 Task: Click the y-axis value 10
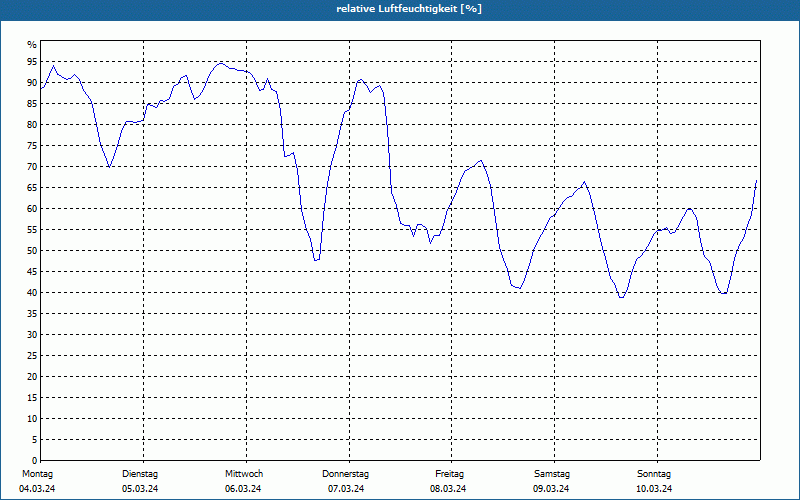(32, 419)
